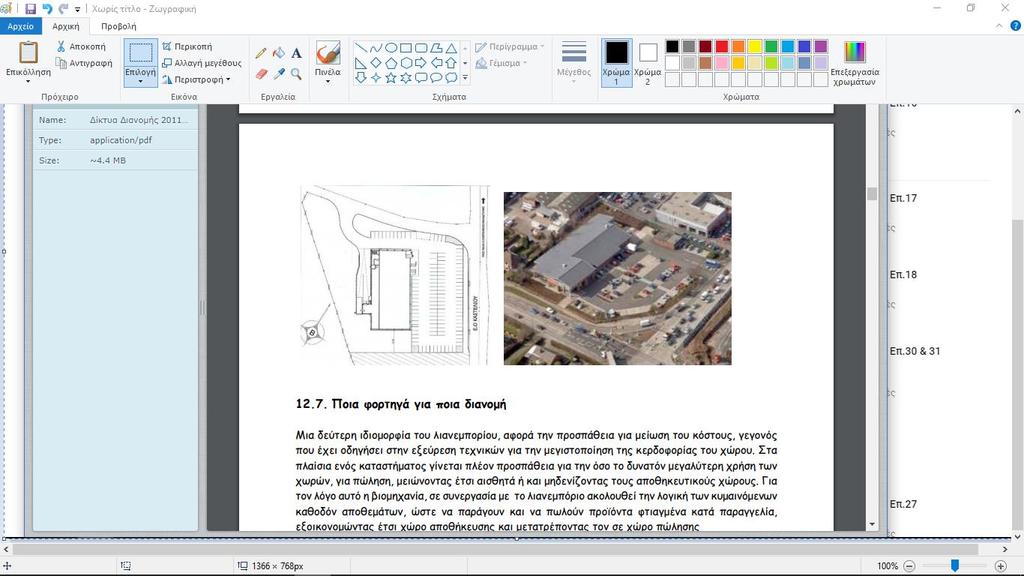Select the right triangle shape
Image resolution: width=1024 pixels, height=576 pixels.
(x=360, y=63)
